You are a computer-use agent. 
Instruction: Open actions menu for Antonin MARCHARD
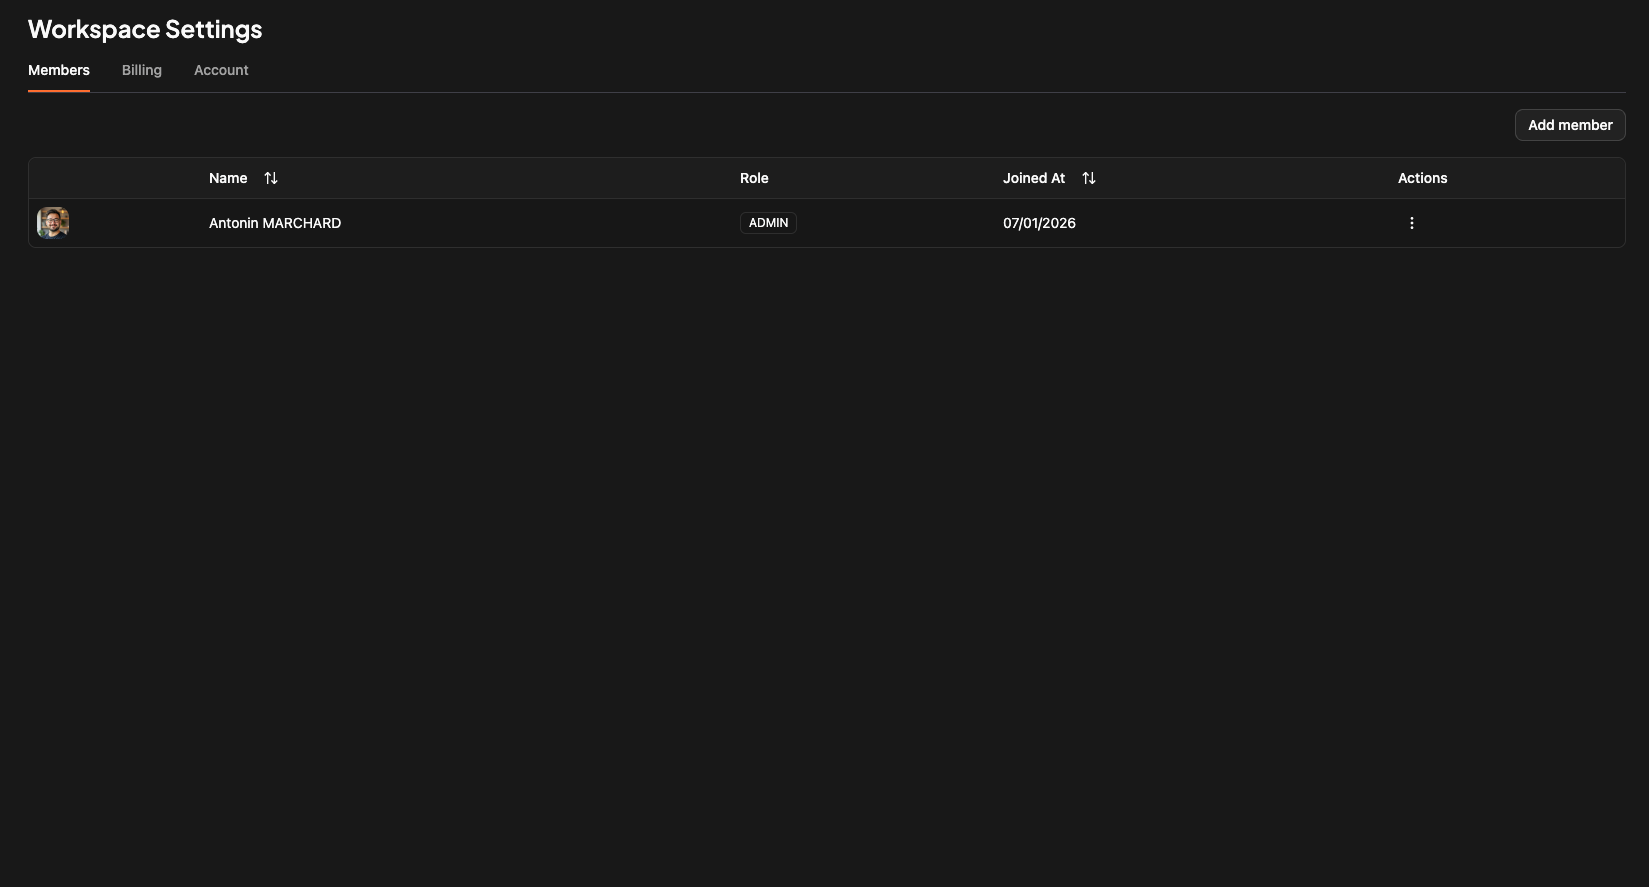click(x=1411, y=223)
